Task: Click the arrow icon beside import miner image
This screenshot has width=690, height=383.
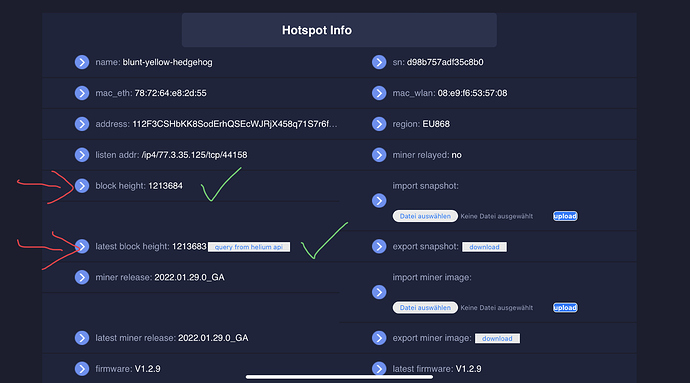Action: 379,292
